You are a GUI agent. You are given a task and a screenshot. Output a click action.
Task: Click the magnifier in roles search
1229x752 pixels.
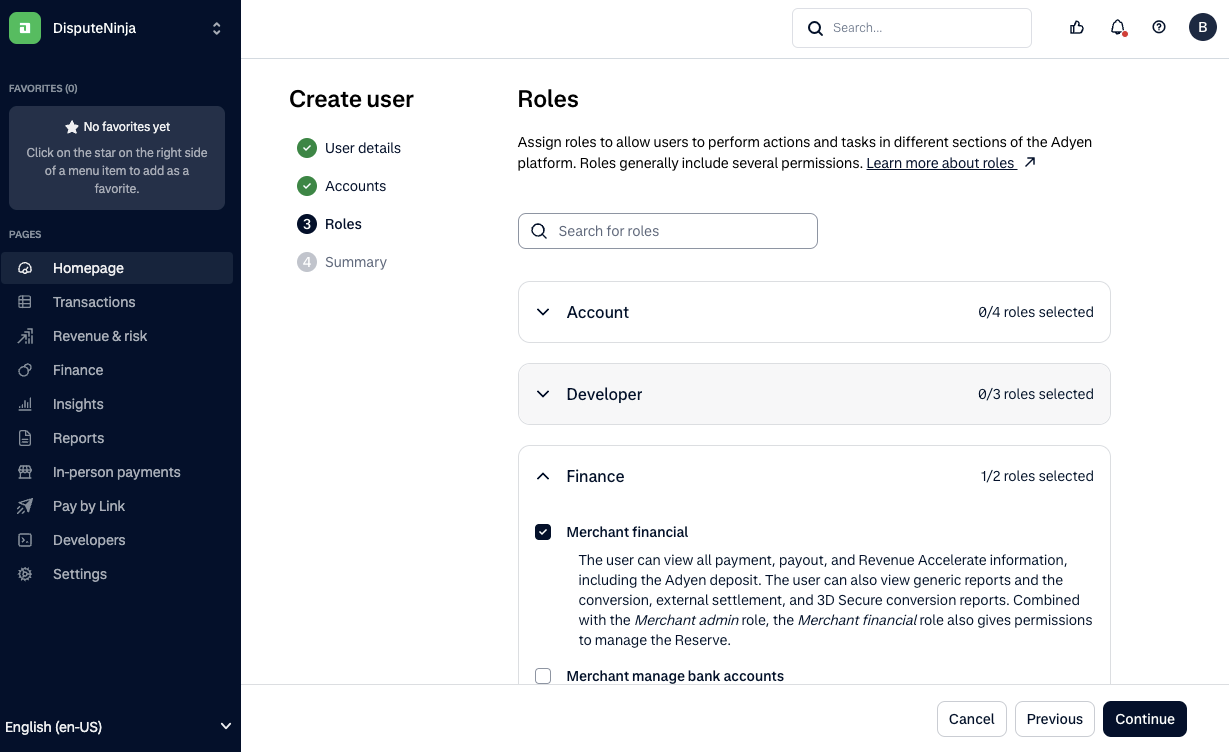[x=539, y=231]
